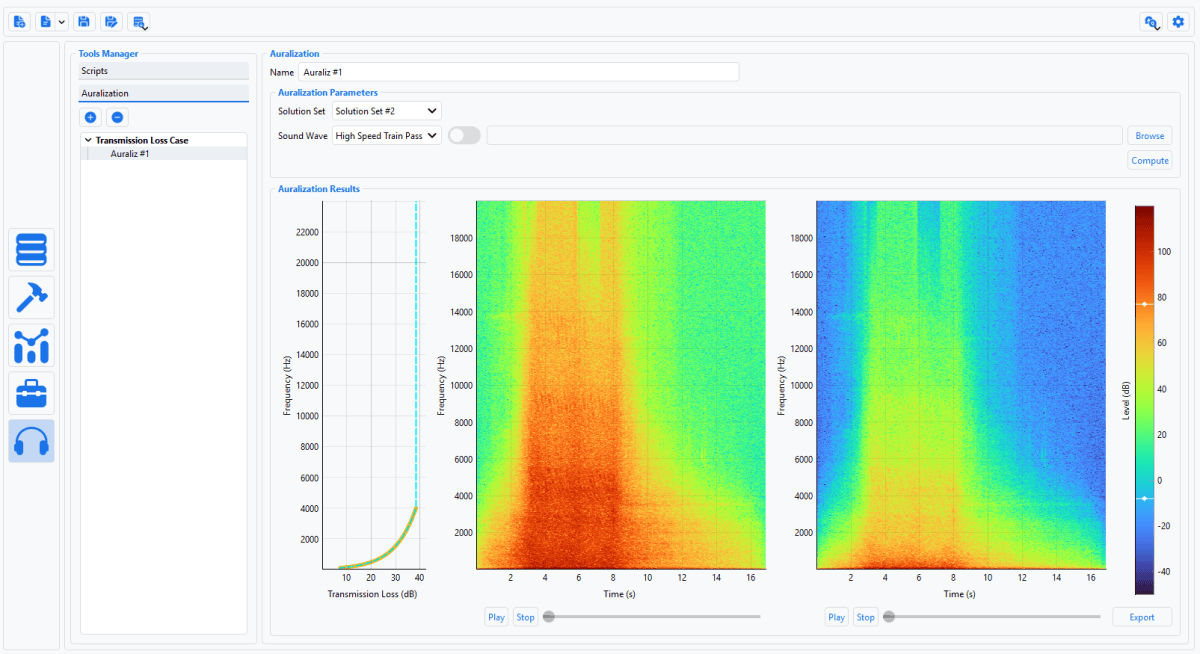Click the Auralization Results section label
The width and height of the screenshot is (1200, 654).
(x=318, y=188)
